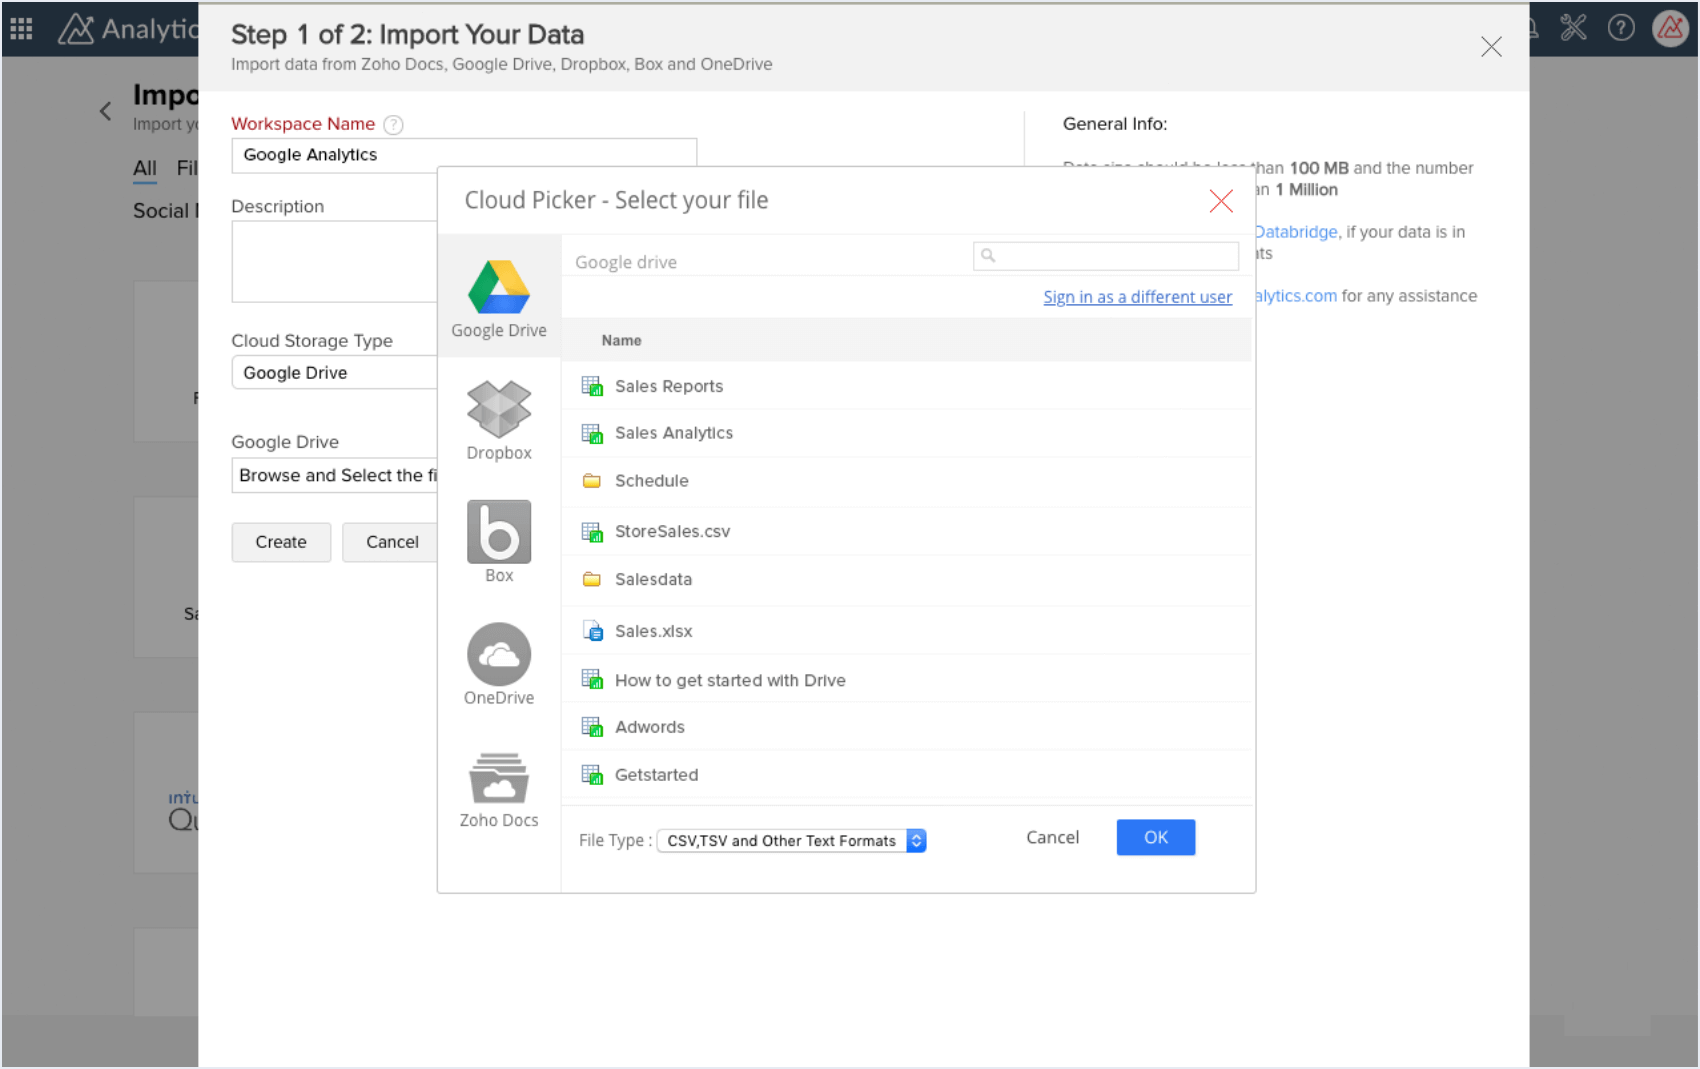Click the StoreSales.csv file icon

coord(592,531)
